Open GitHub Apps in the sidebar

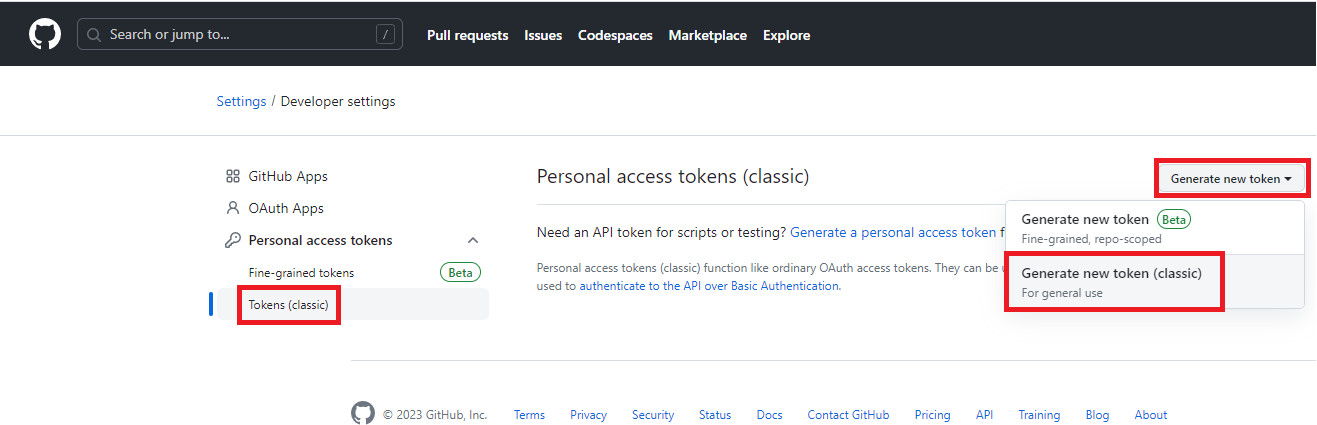point(288,176)
